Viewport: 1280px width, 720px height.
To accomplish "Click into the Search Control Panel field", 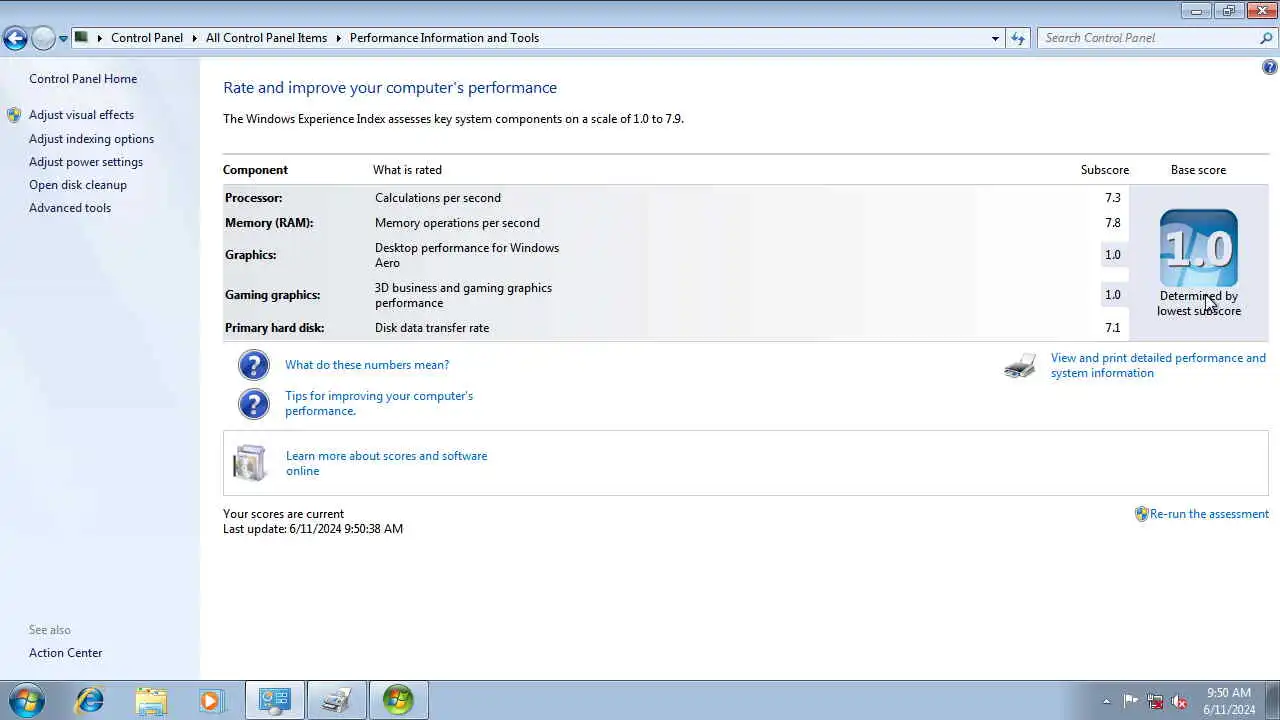I will tap(1147, 38).
